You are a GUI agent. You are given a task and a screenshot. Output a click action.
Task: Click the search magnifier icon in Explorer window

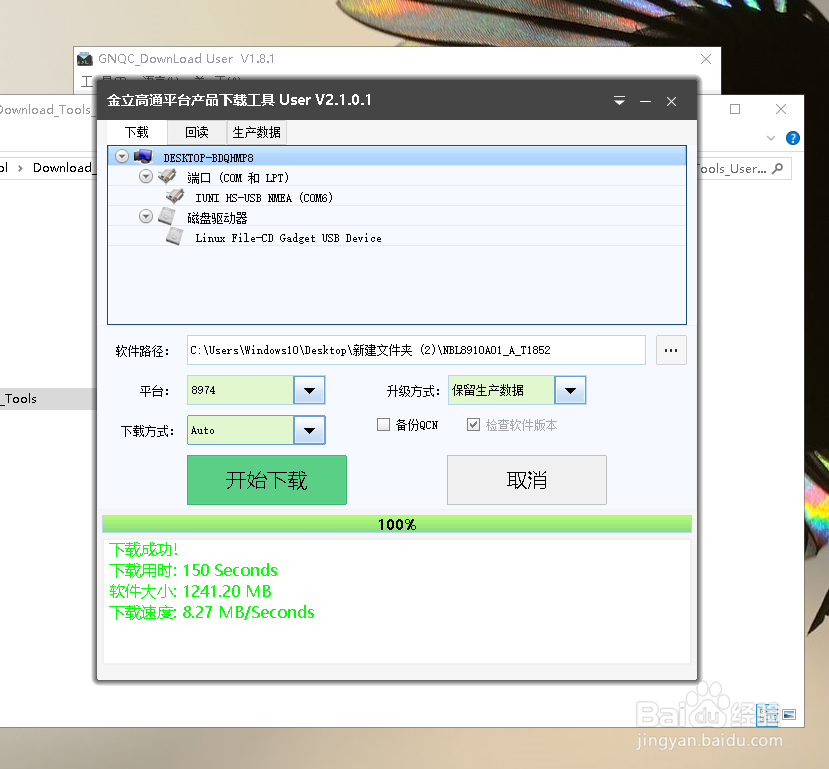[777, 169]
